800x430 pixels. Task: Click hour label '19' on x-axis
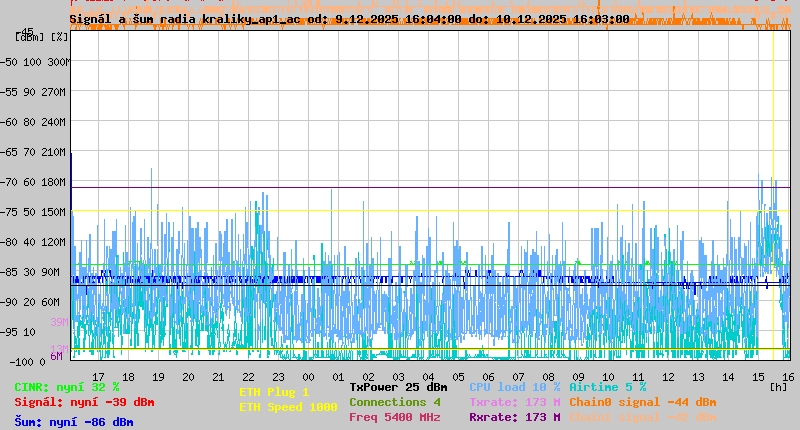click(158, 377)
